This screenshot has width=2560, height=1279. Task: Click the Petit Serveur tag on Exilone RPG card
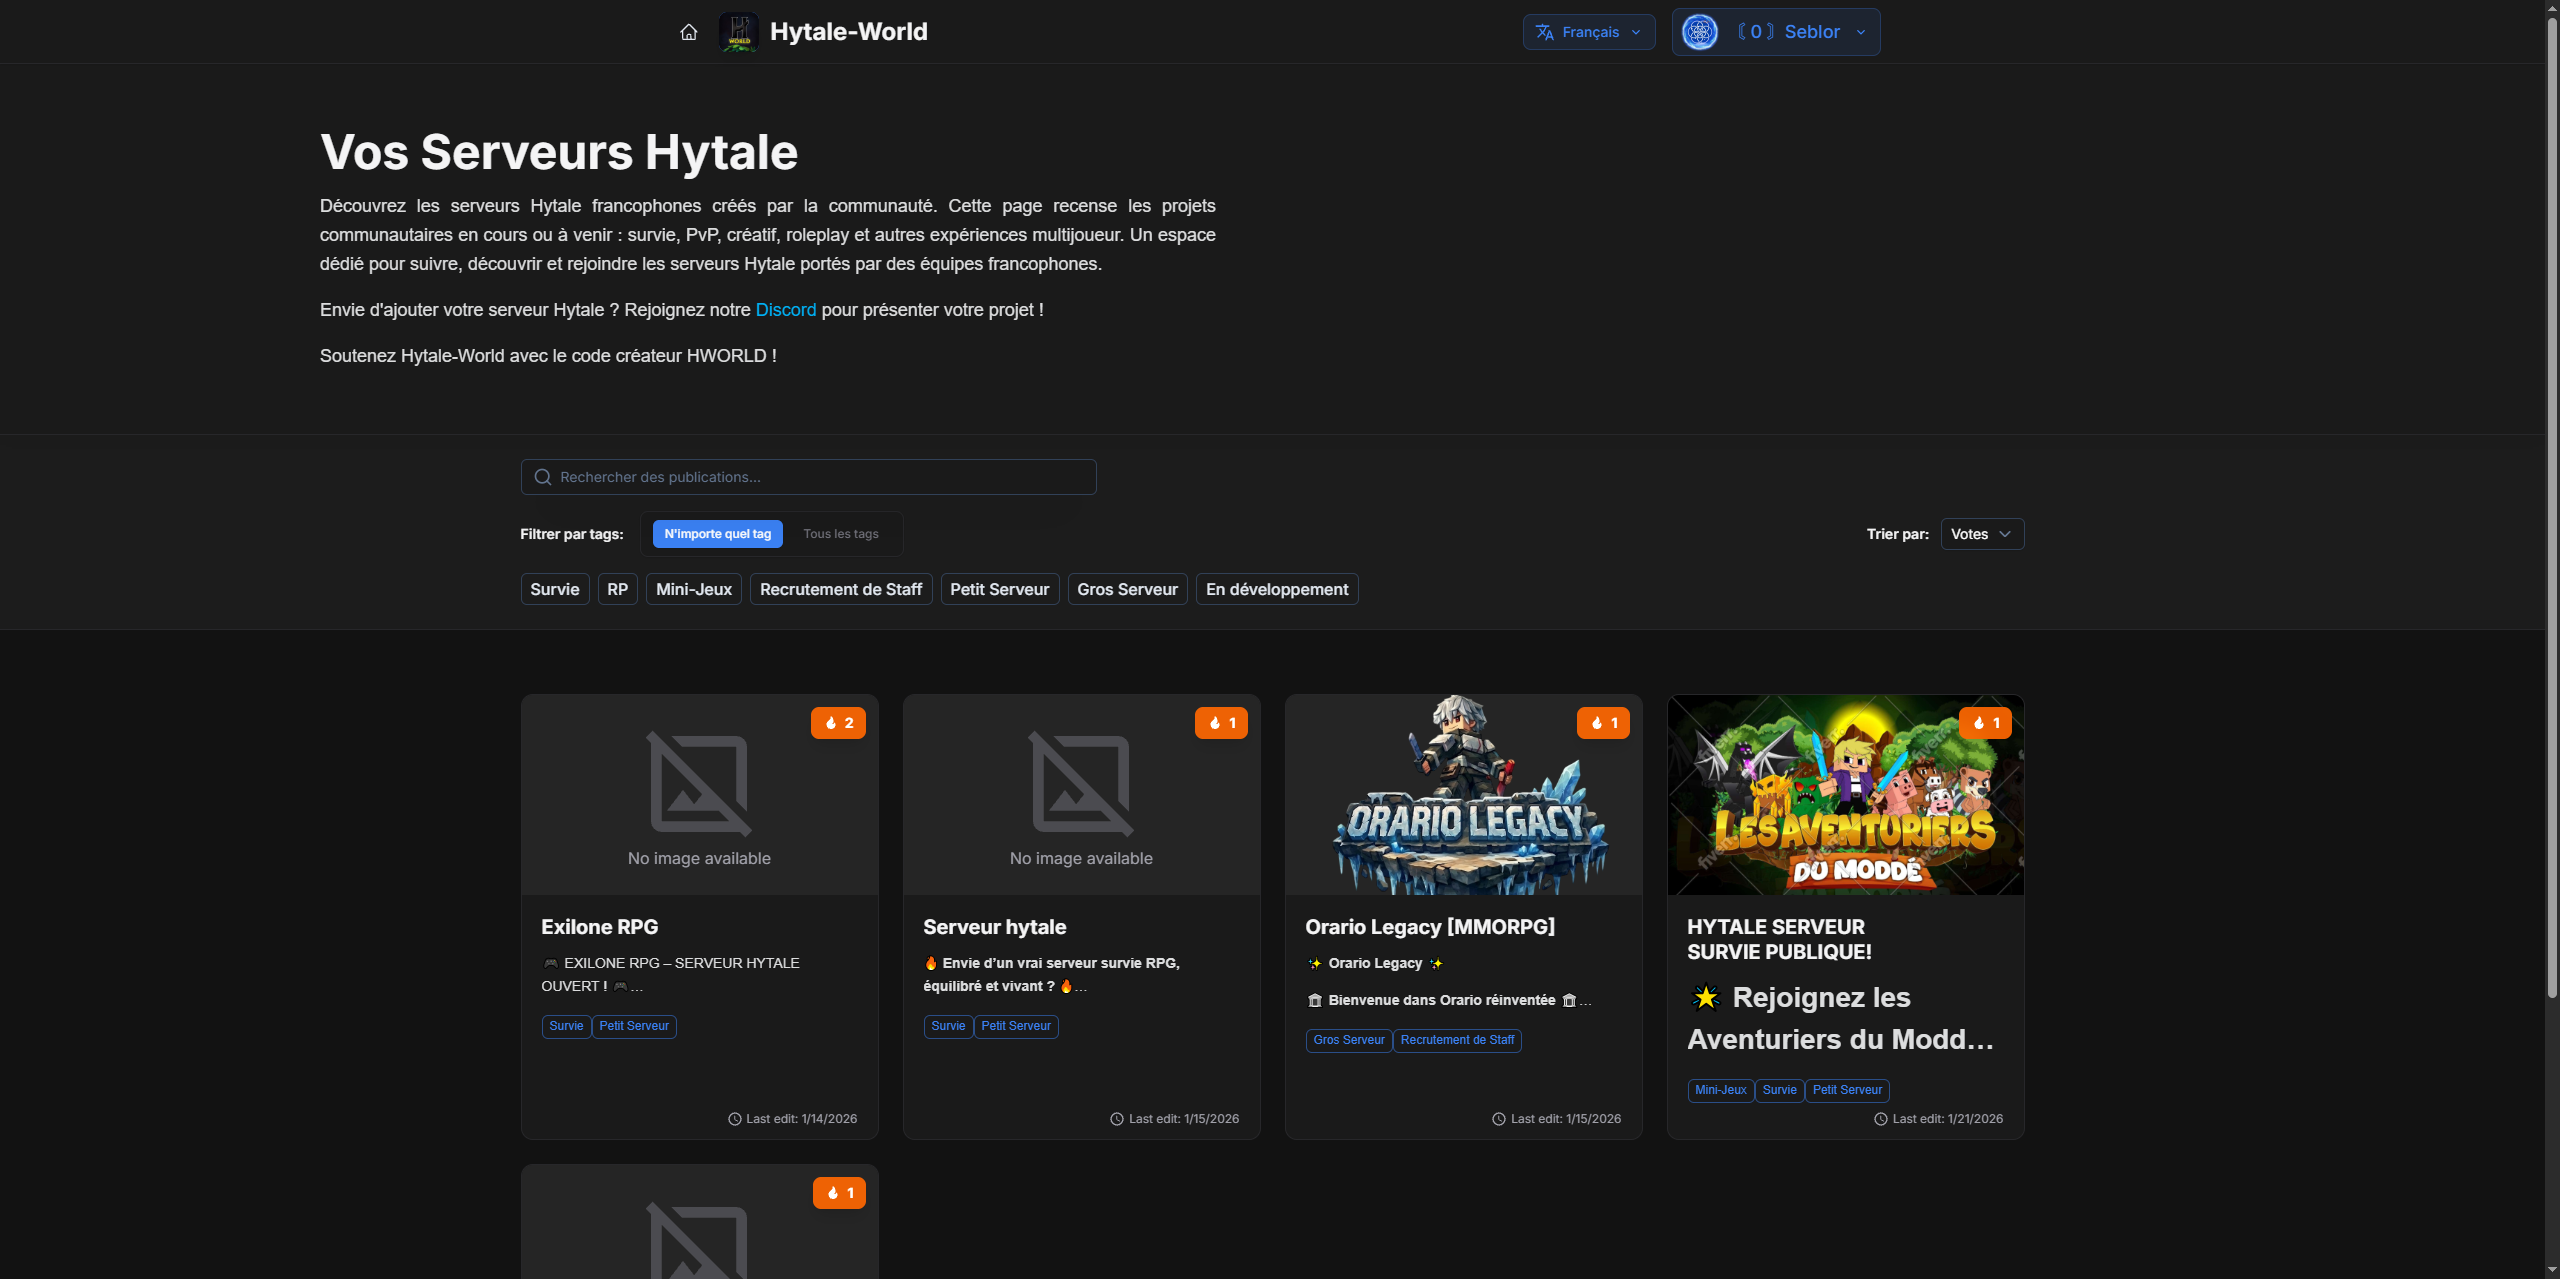click(634, 1026)
